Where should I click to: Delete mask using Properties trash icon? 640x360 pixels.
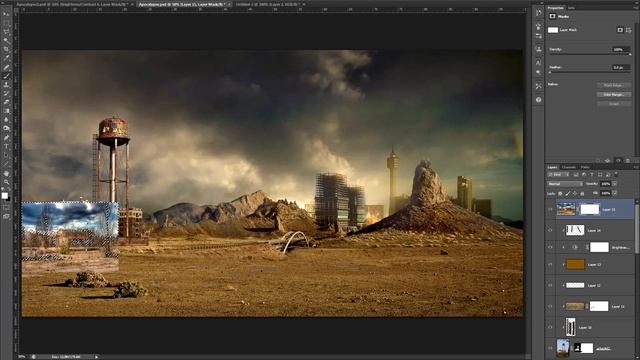(628, 160)
